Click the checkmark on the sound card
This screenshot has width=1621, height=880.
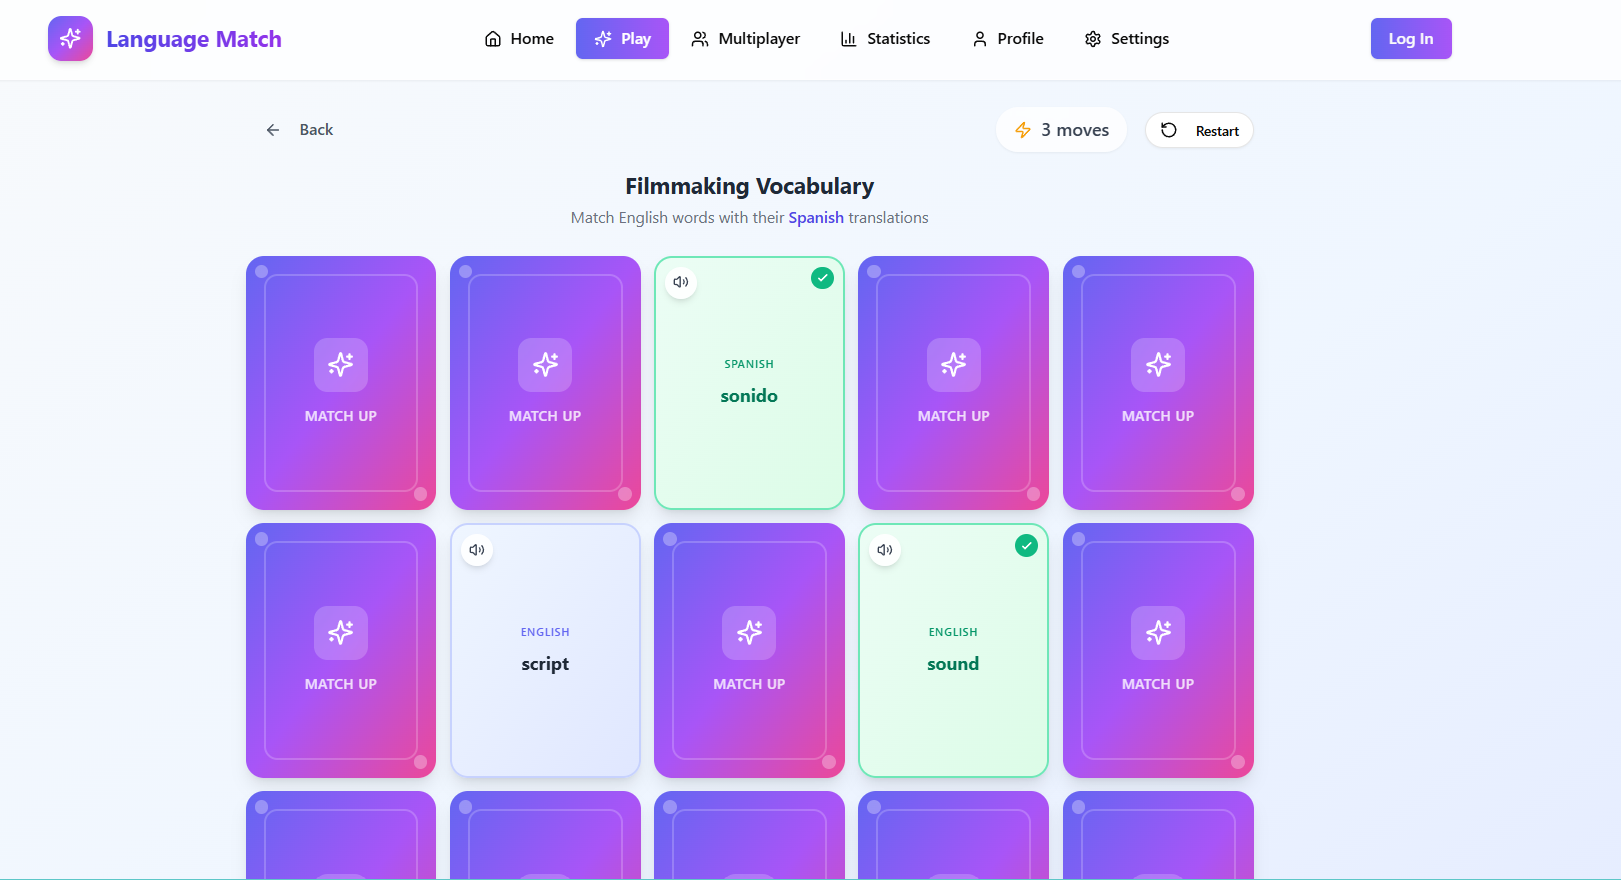pos(1026,546)
